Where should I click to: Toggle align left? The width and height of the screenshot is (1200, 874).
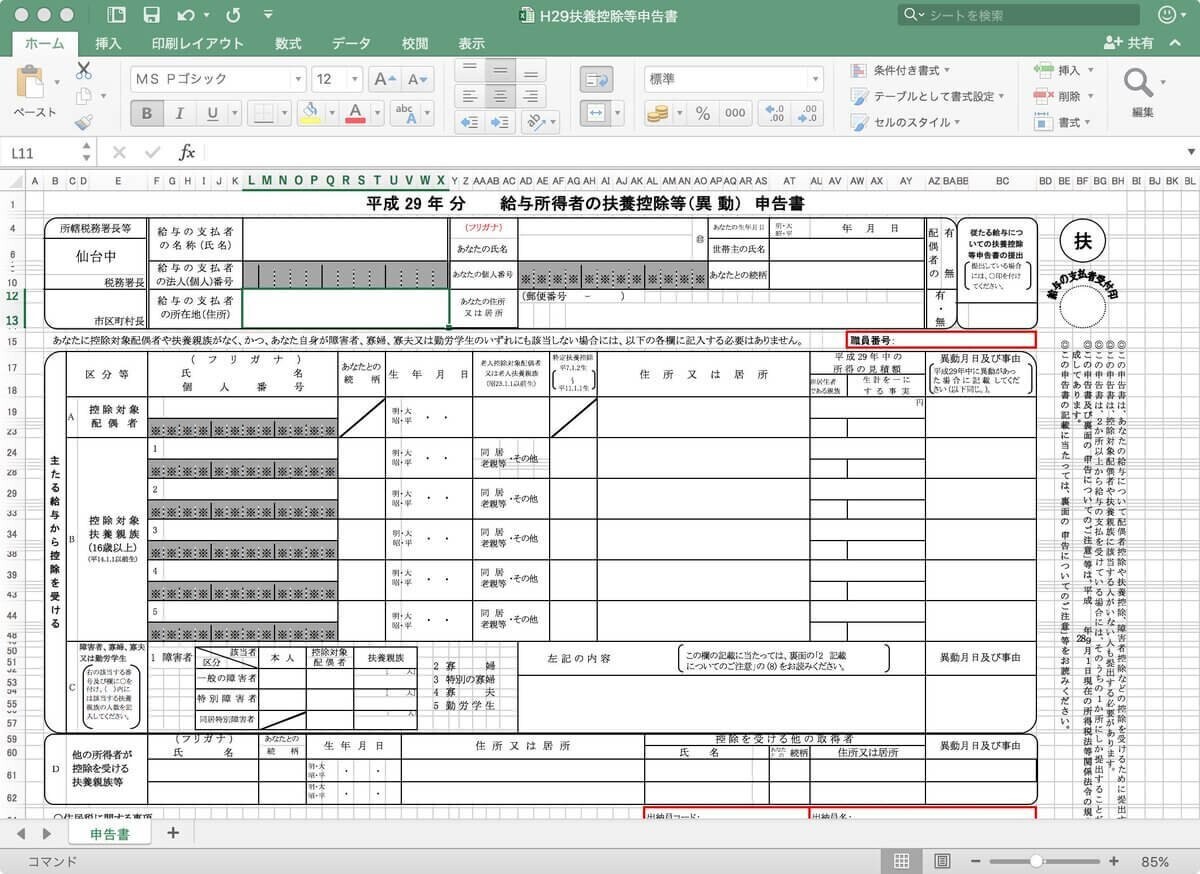470,96
